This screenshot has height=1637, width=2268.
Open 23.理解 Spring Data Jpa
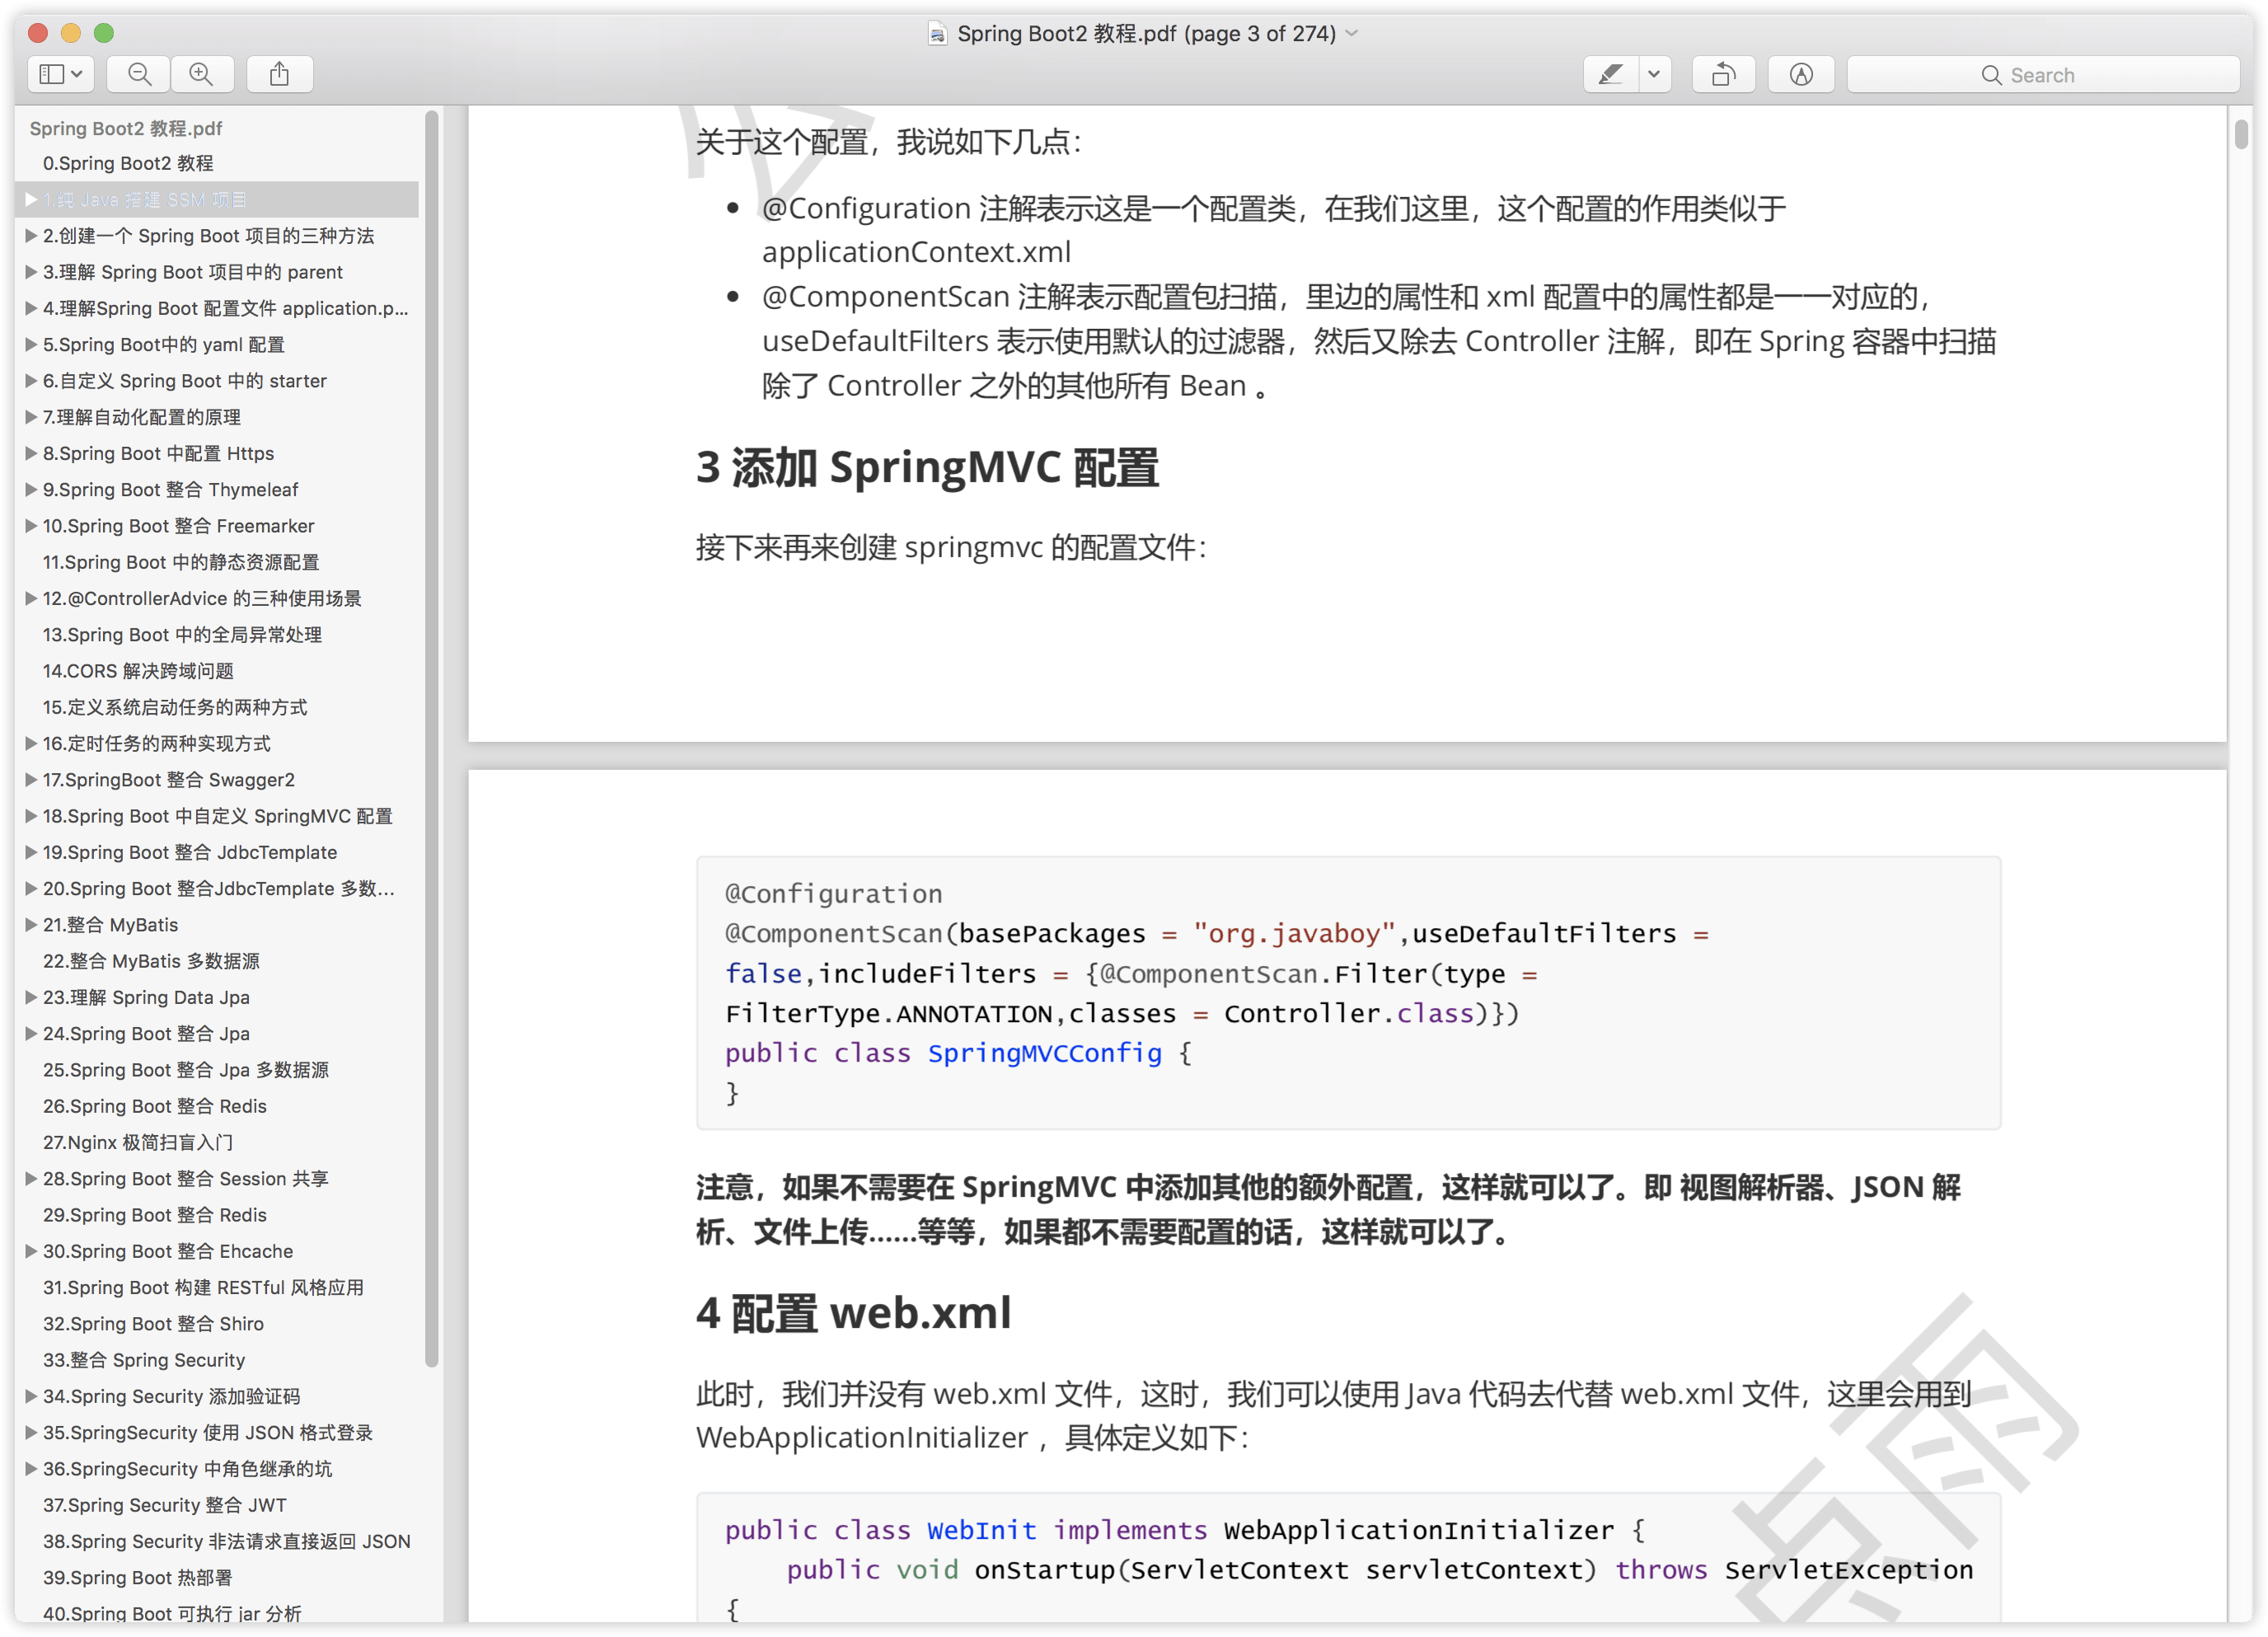point(146,997)
